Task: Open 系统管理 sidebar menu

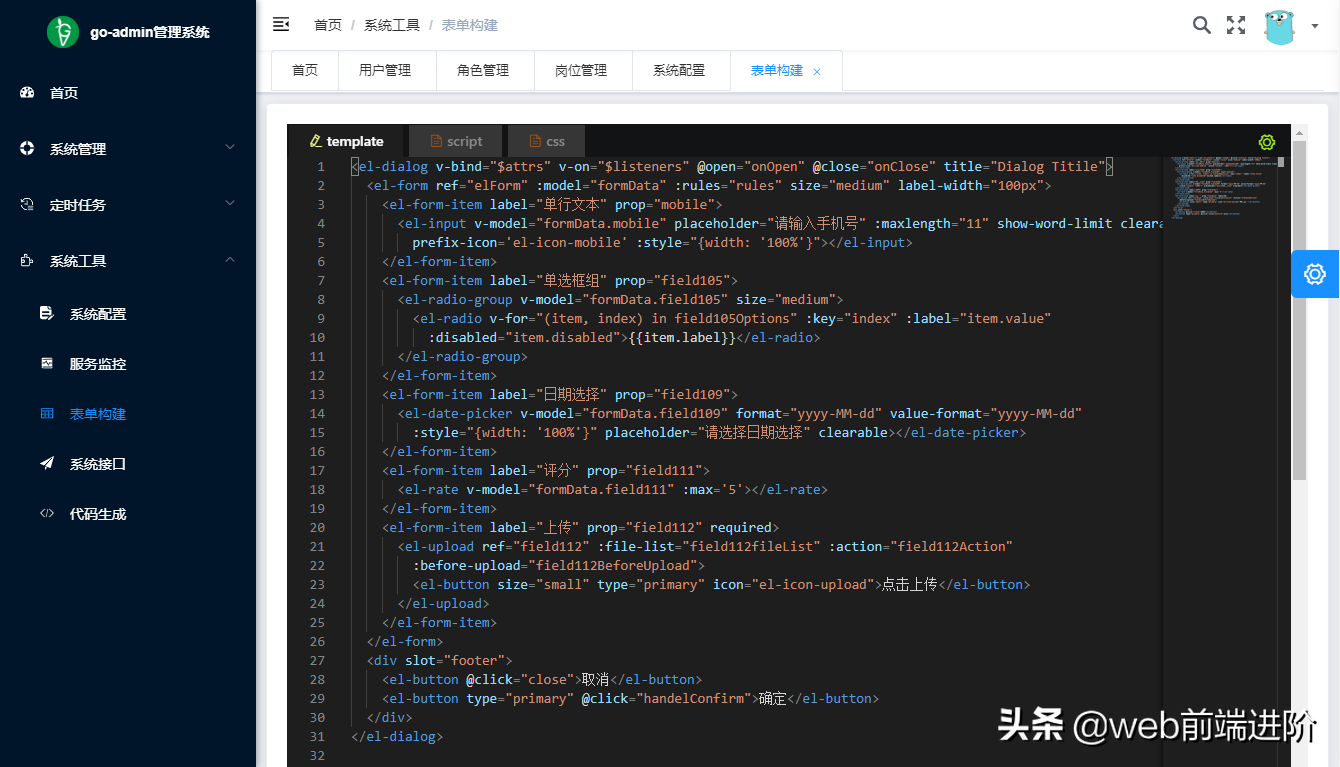Action: [x=128, y=149]
